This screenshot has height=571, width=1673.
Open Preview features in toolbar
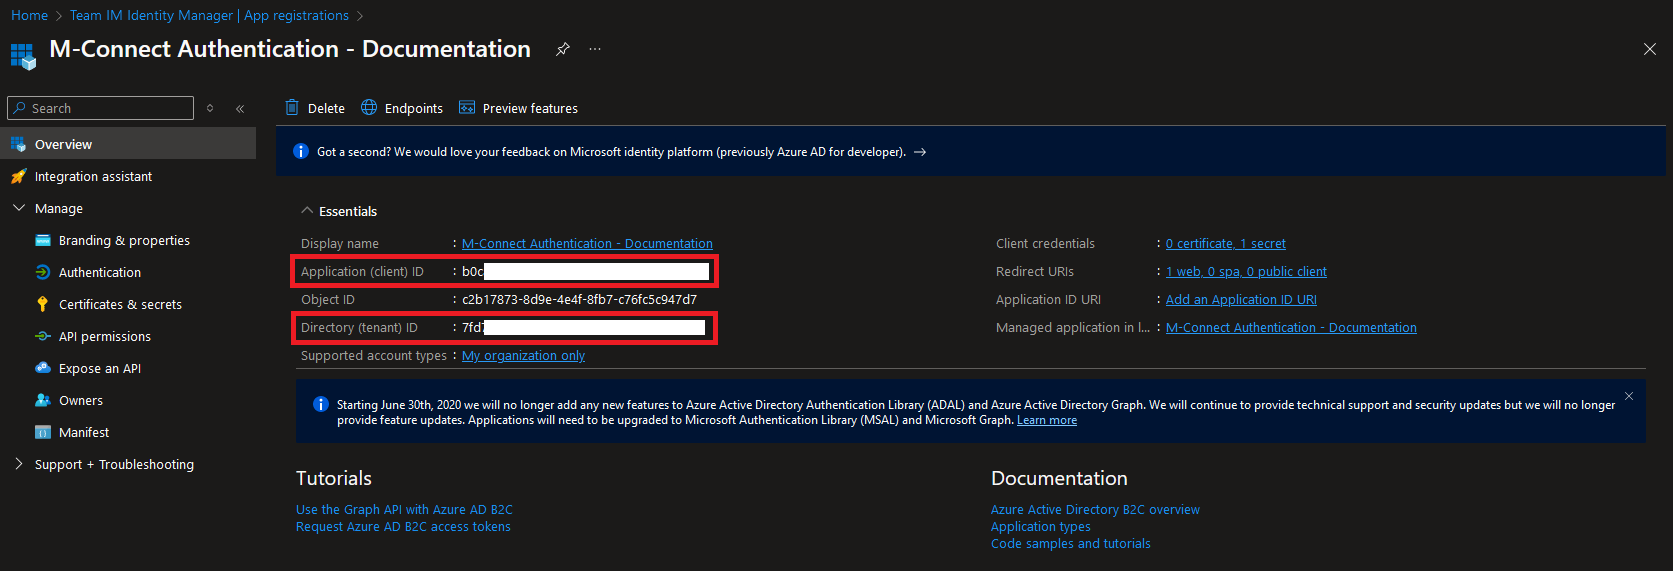pos(518,108)
